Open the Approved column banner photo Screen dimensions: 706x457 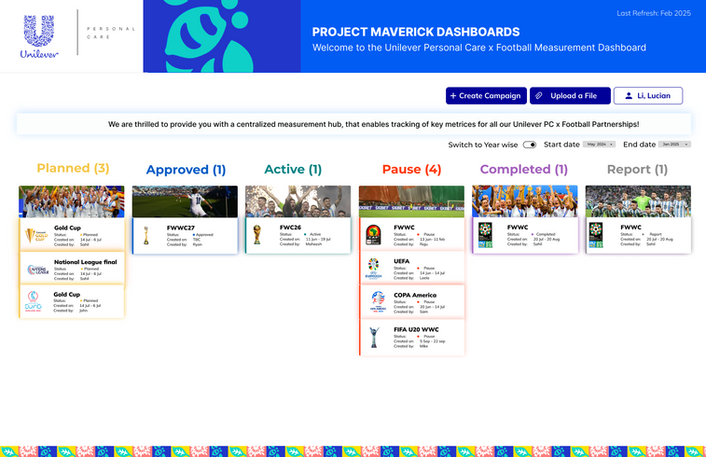click(x=185, y=202)
